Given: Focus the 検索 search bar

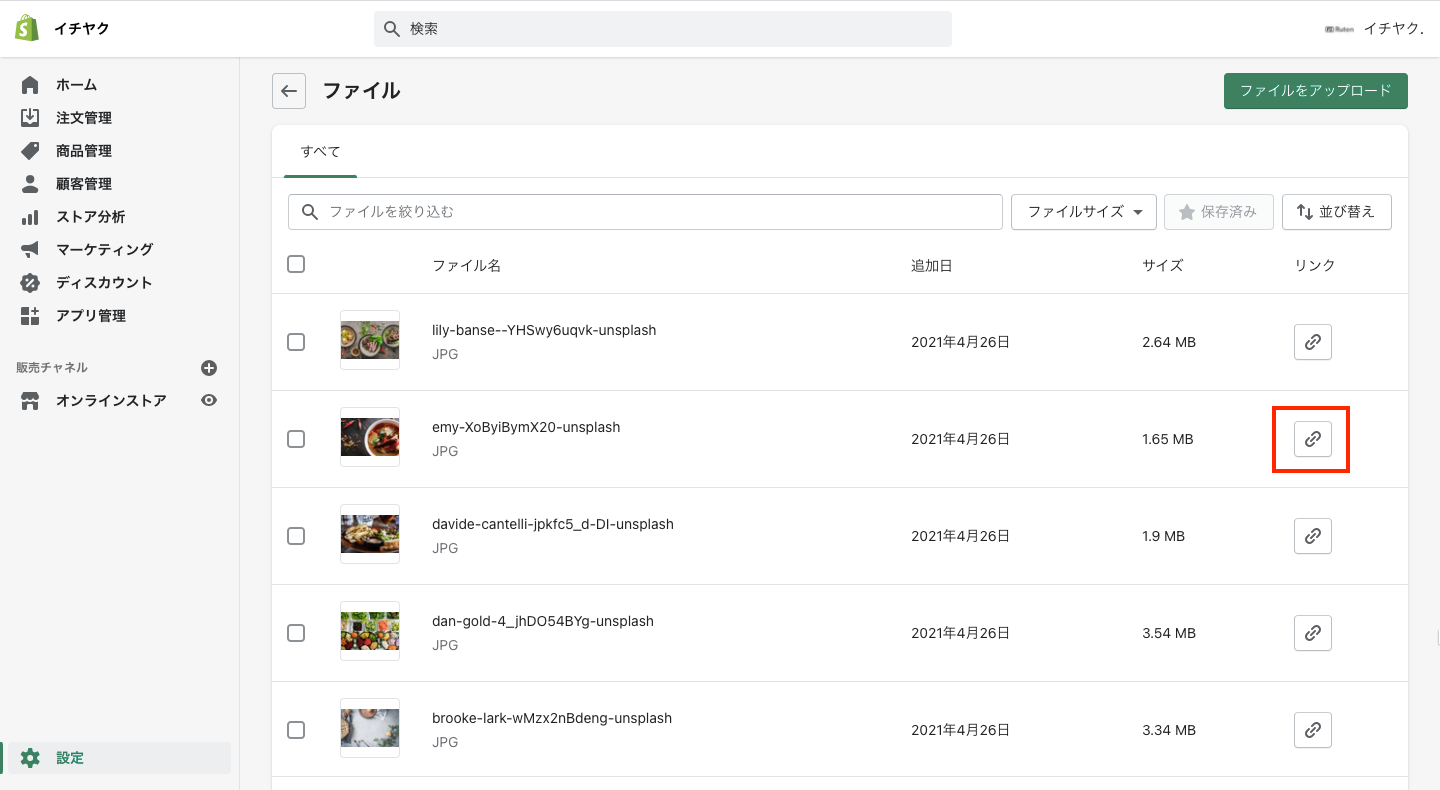Looking at the screenshot, I should point(663,29).
